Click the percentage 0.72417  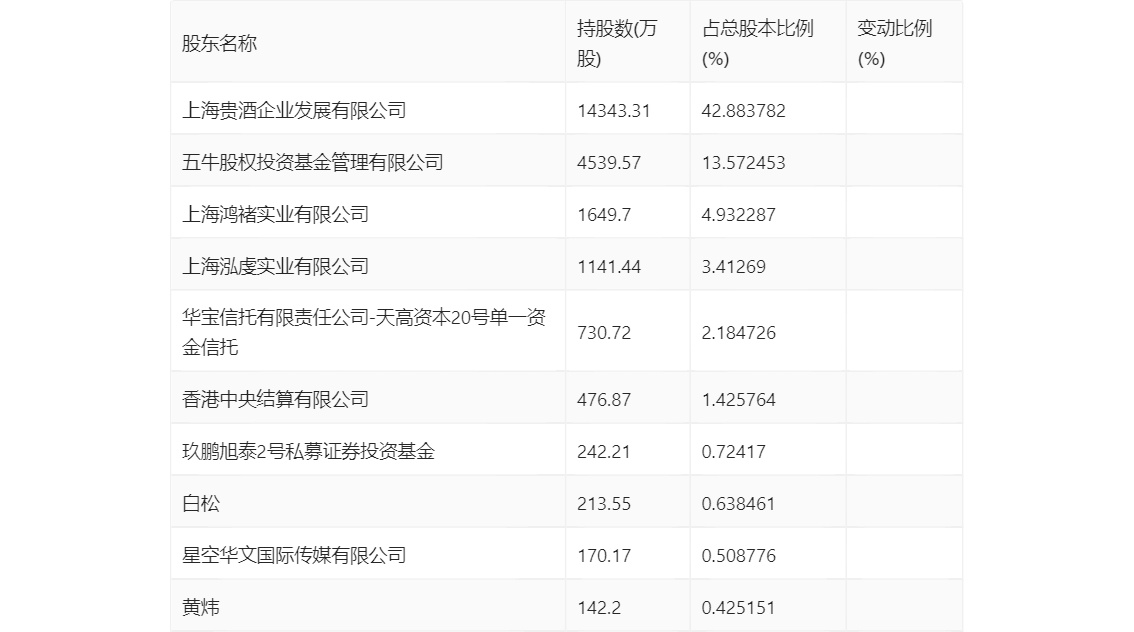pos(733,451)
